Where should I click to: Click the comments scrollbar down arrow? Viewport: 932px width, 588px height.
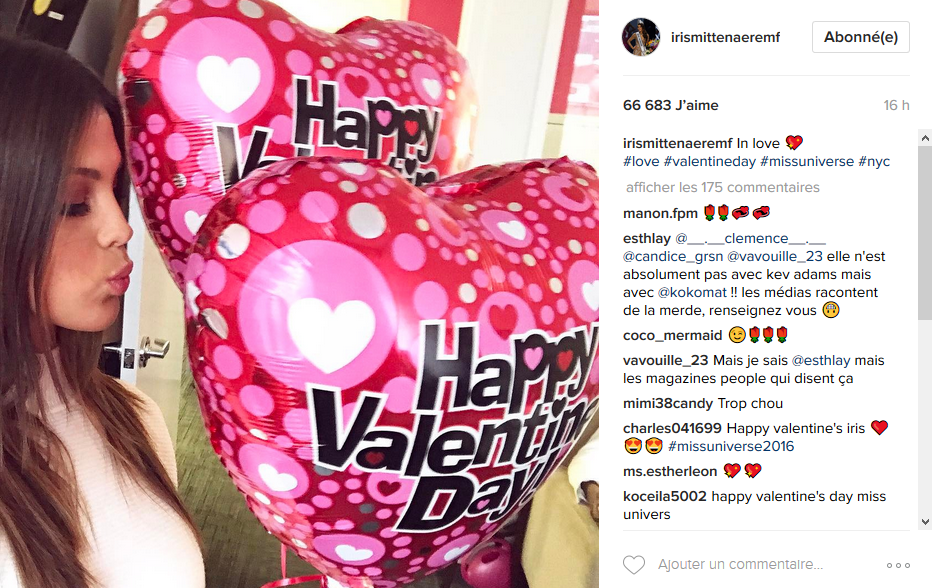925,522
